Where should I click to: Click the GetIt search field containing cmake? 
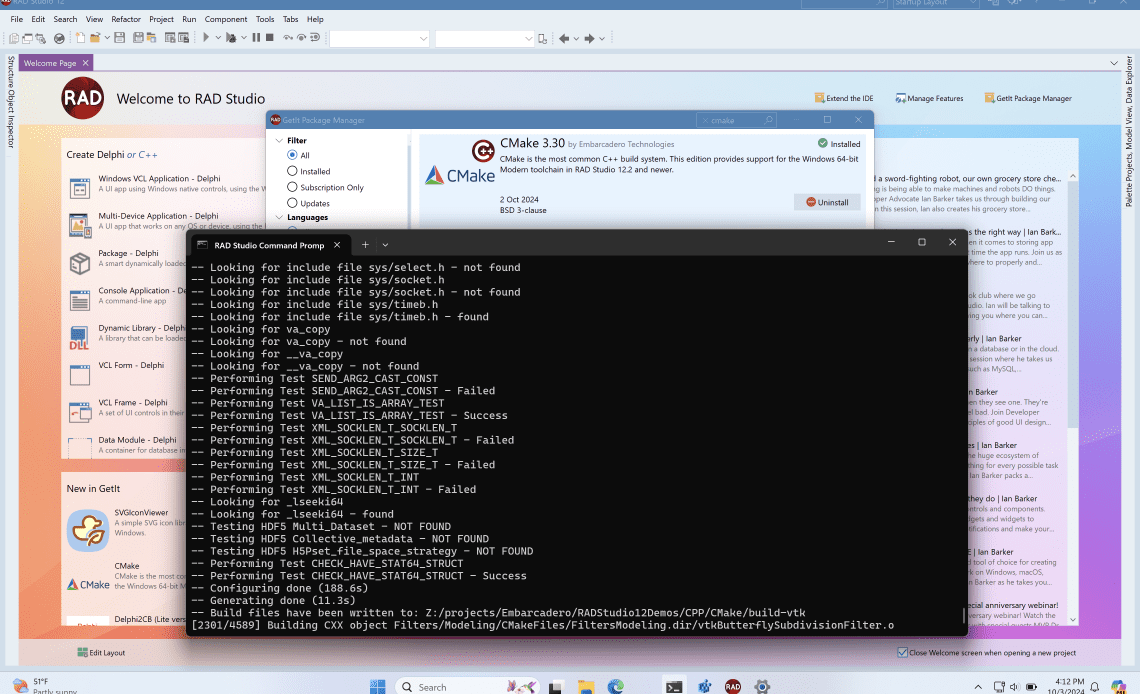point(736,120)
